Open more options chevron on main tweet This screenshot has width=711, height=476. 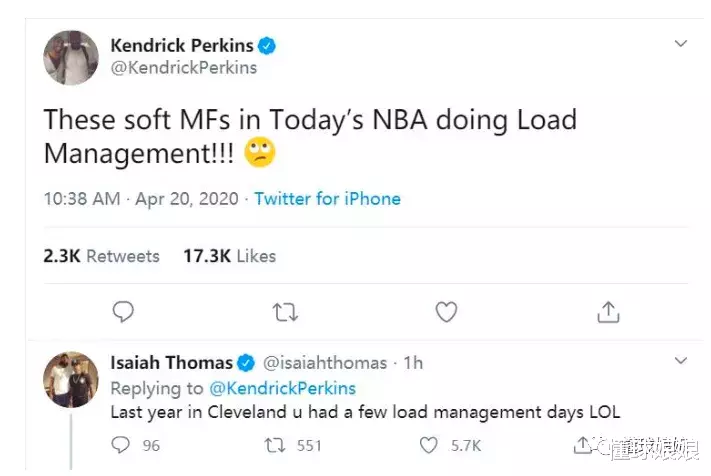click(681, 44)
